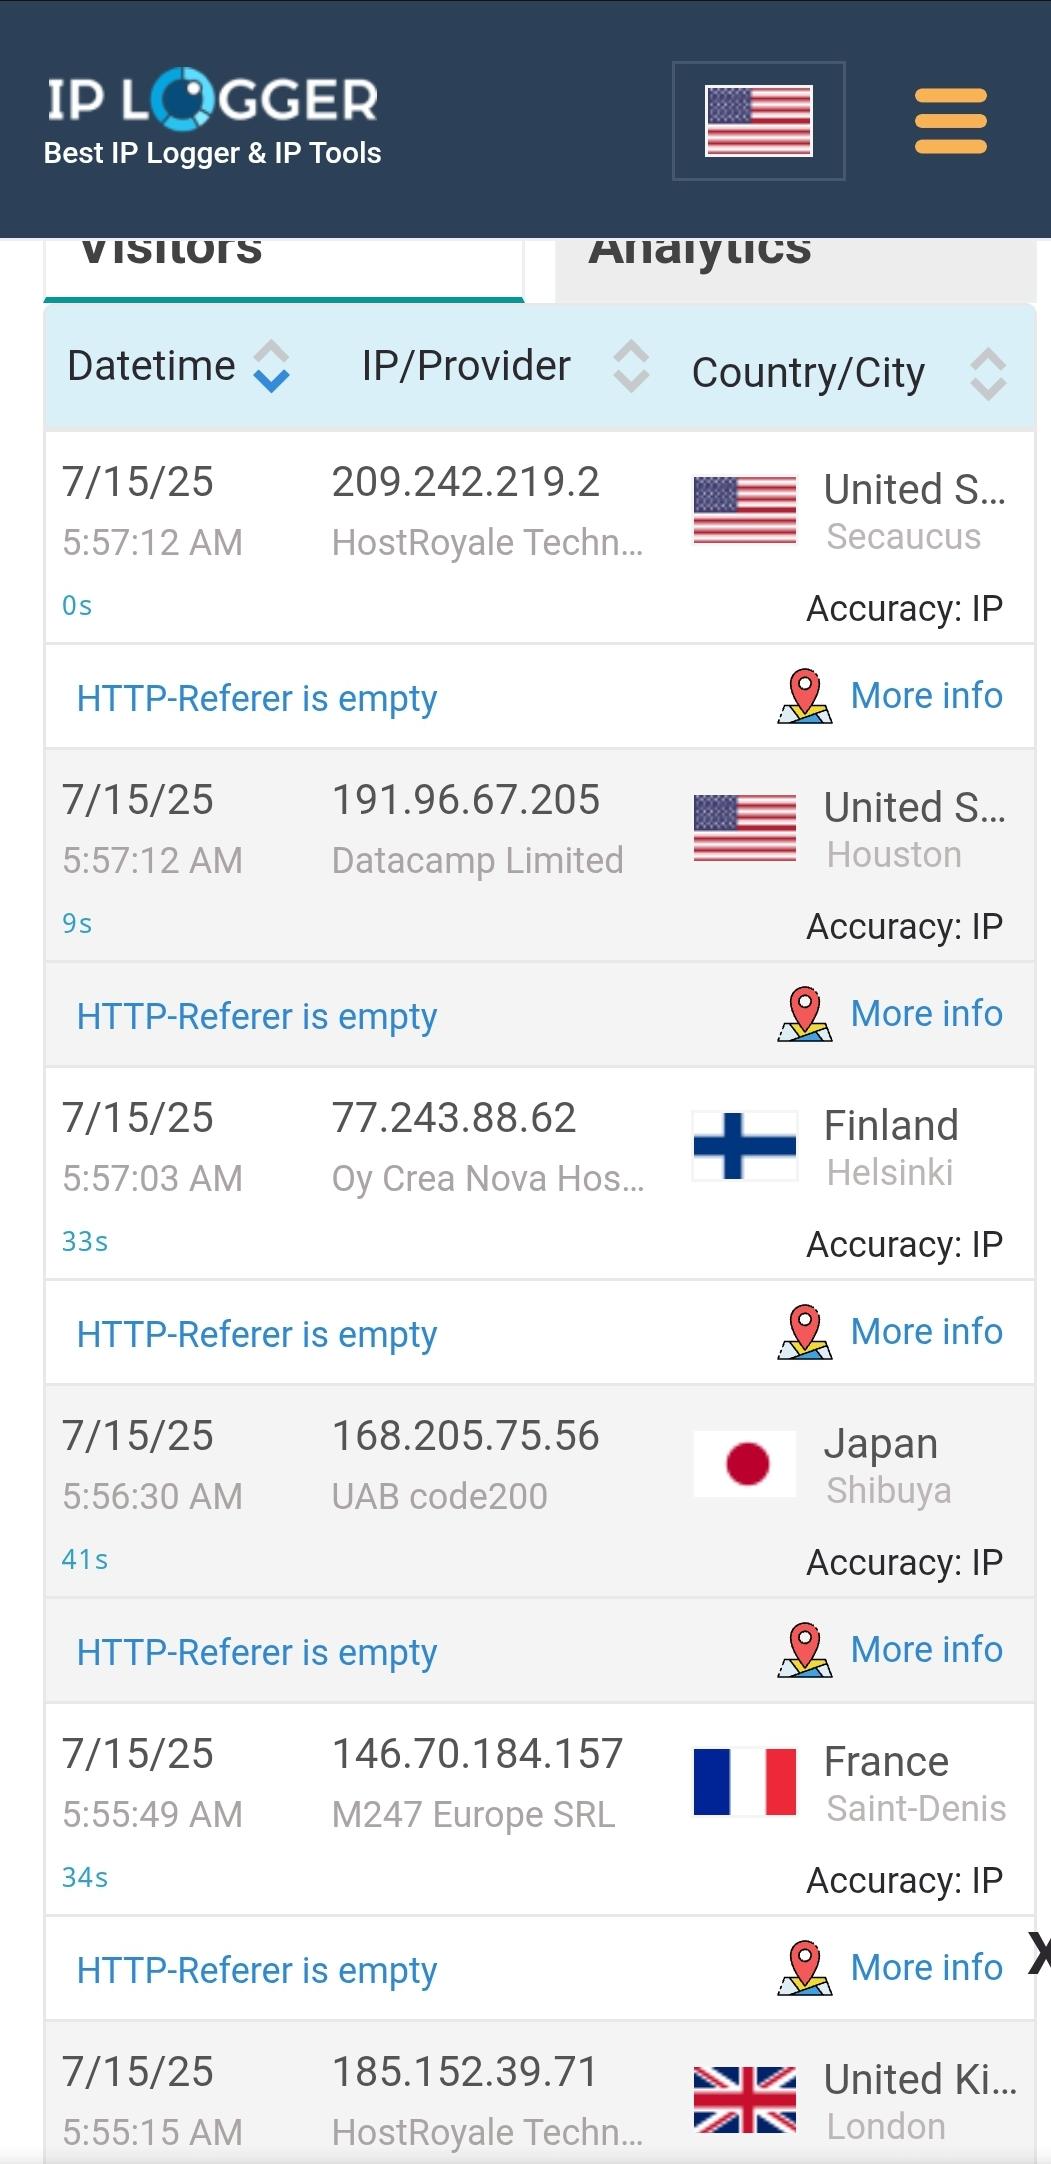
Task: Select IP address 146.70.184.157
Action: [477, 1754]
